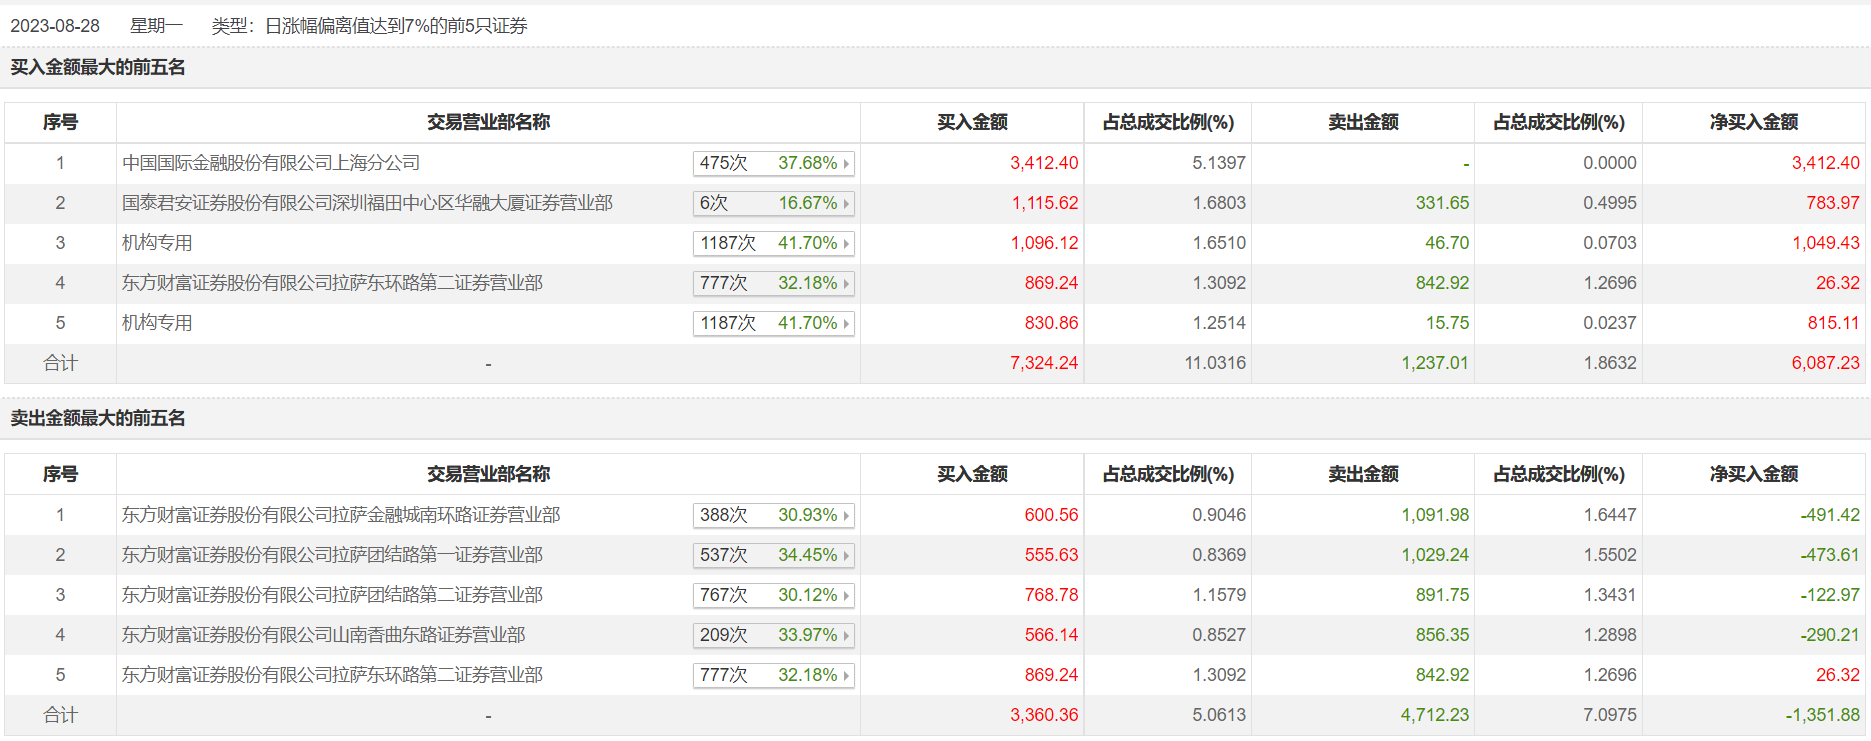Select the 6,087.23 net buy total cell
Viewport: 1871px width, 741px height.
click(x=1825, y=363)
